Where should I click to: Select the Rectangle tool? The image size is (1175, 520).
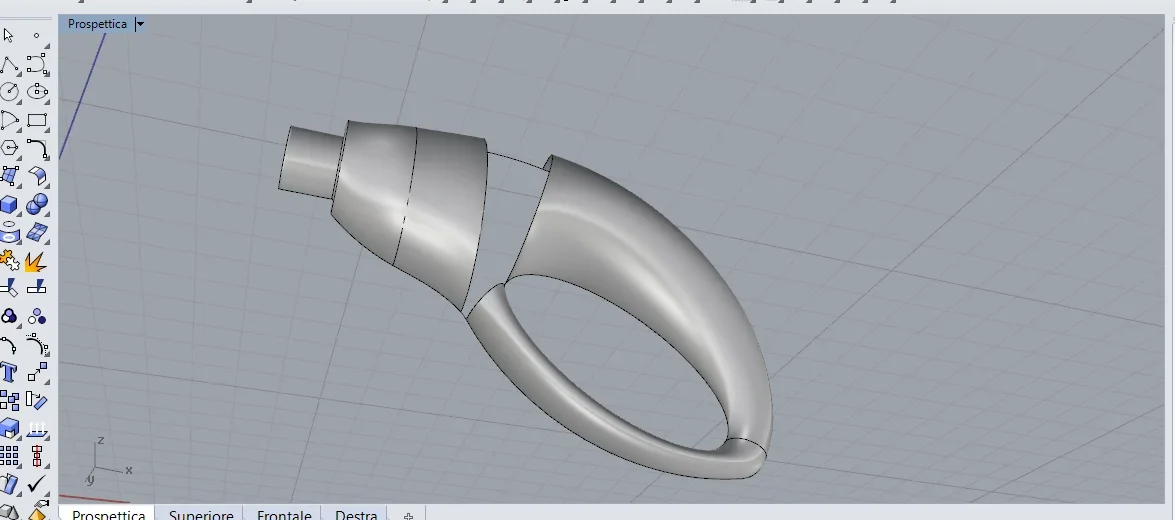click(37, 120)
